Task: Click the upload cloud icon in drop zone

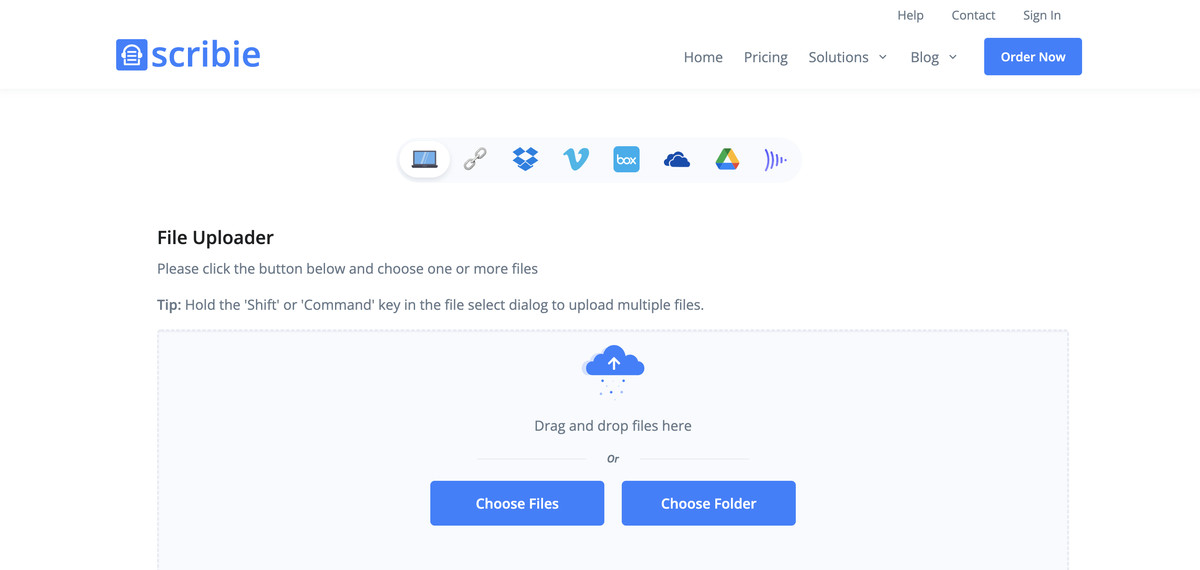Action: 613,370
